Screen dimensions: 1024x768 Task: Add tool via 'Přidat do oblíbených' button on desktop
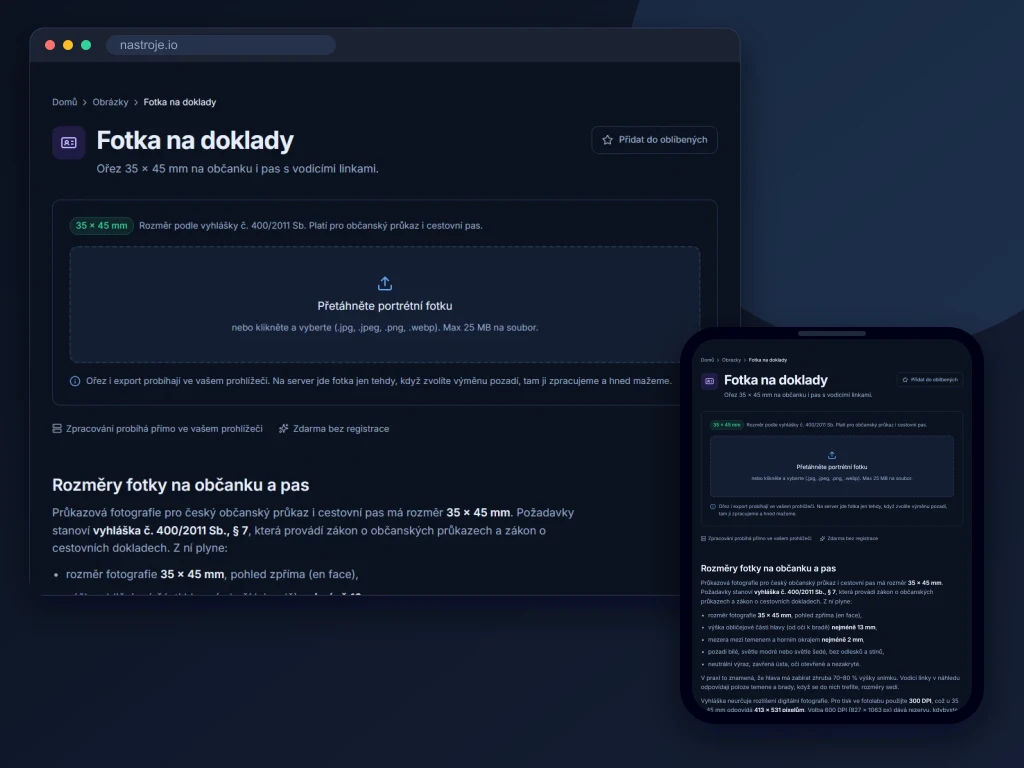(654, 140)
